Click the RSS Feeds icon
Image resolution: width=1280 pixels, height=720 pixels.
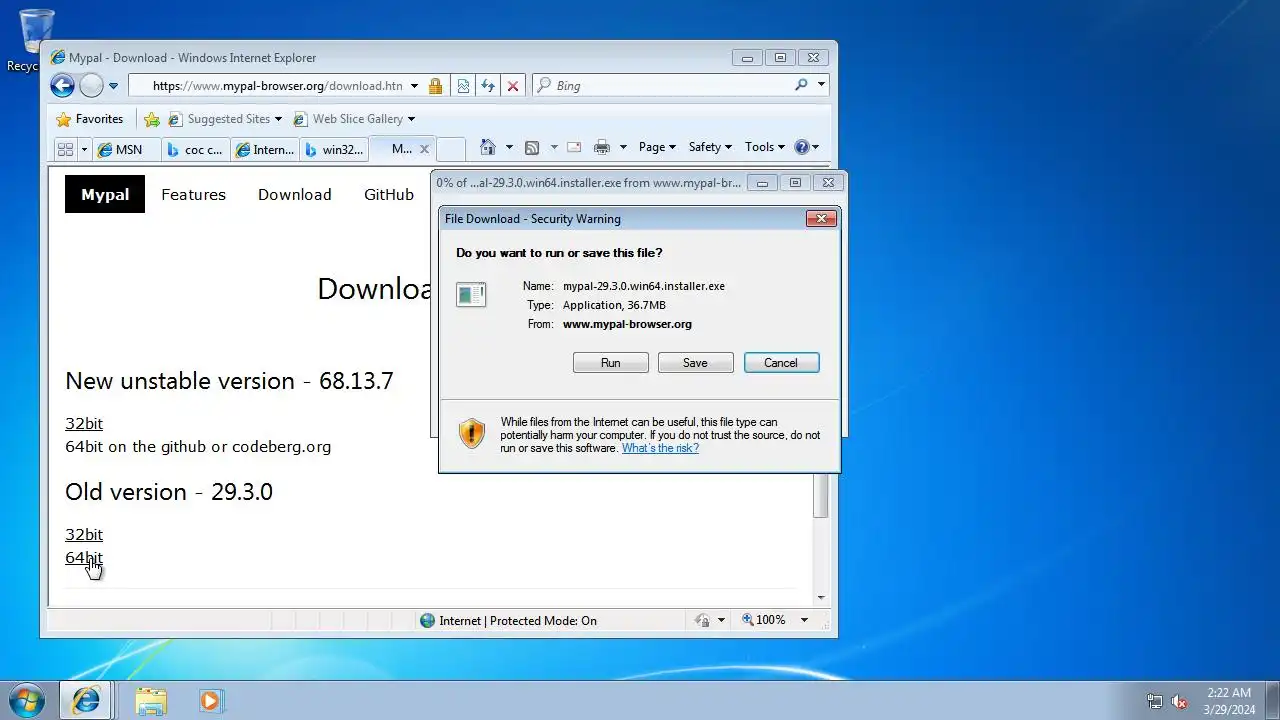click(532, 147)
